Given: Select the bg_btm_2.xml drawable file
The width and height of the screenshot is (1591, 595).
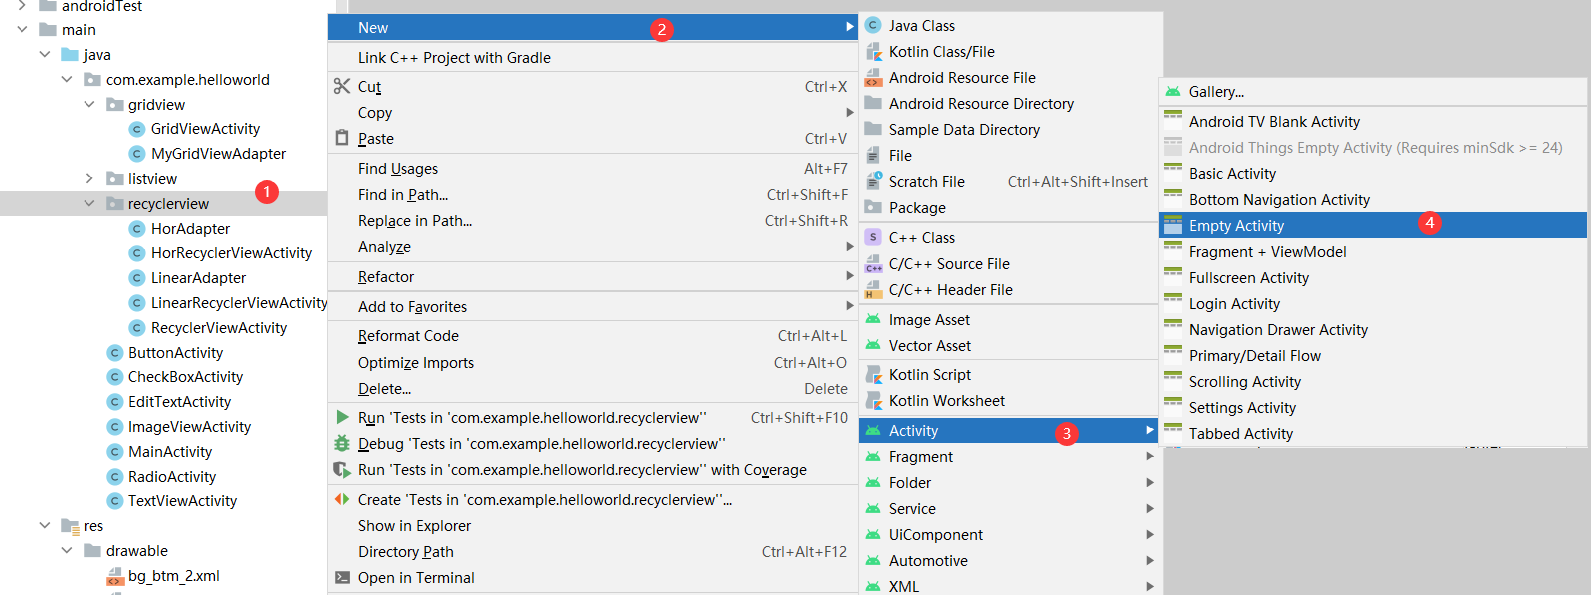Looking at the screenshot, I should (173, 576).
